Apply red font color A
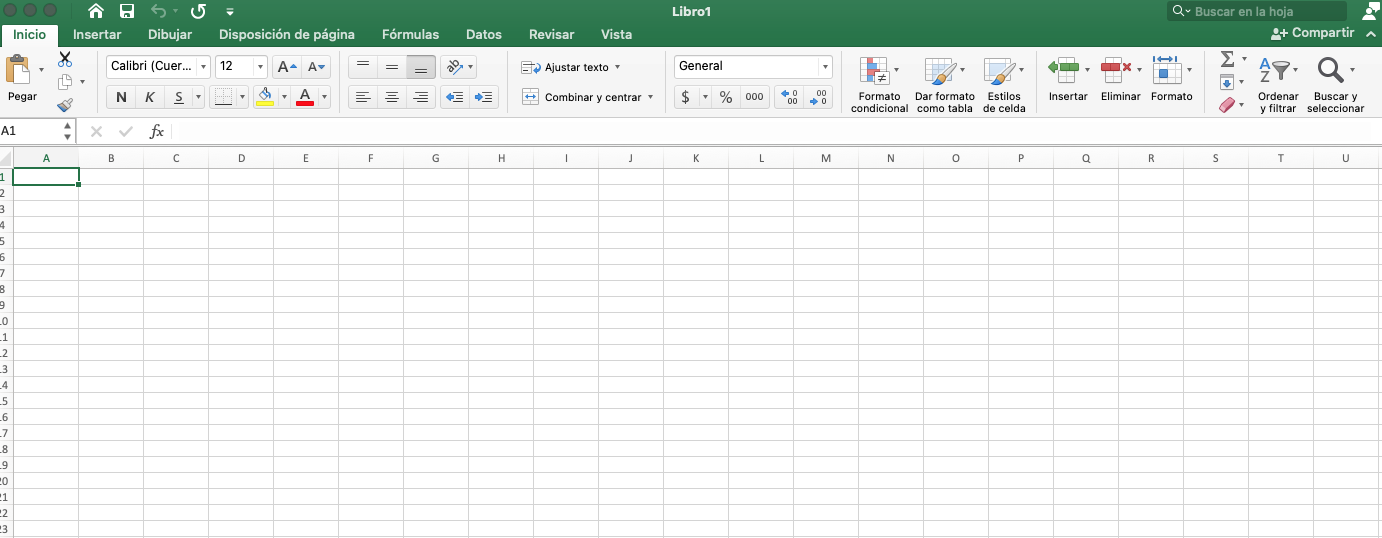The image size is (1382, 538). (306, 97)
